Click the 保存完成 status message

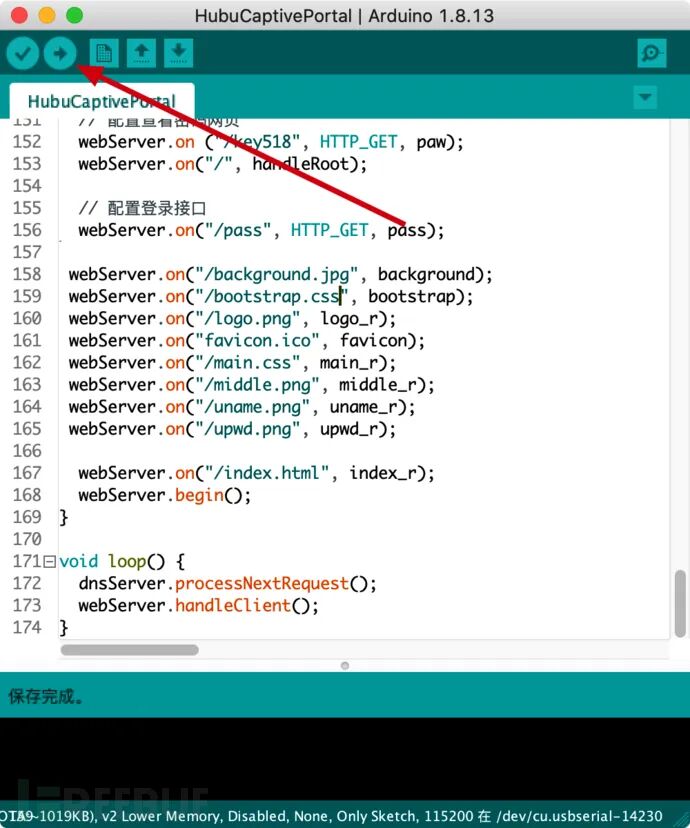[45, 697]
